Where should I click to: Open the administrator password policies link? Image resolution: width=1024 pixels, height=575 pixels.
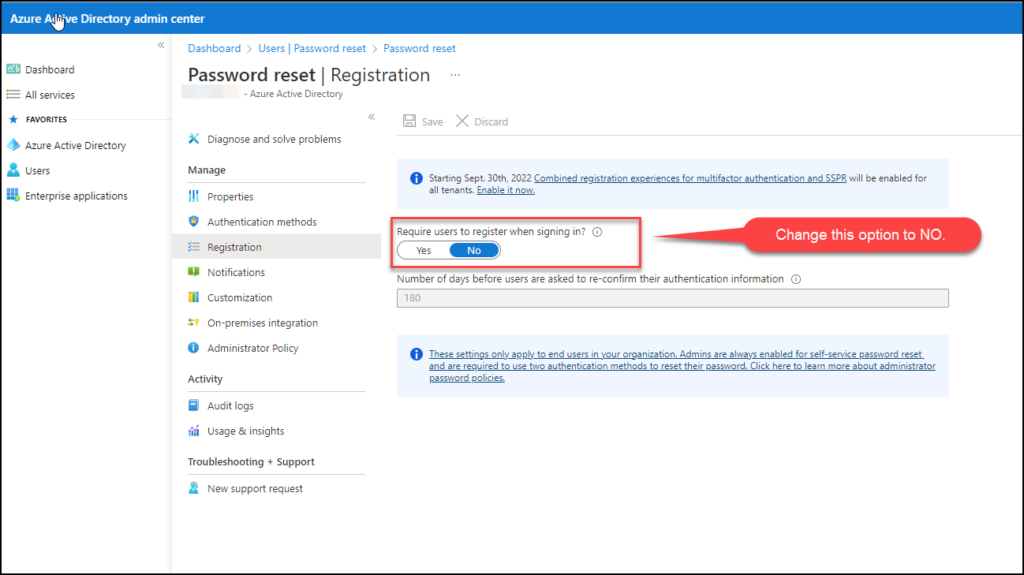[682, 365]
